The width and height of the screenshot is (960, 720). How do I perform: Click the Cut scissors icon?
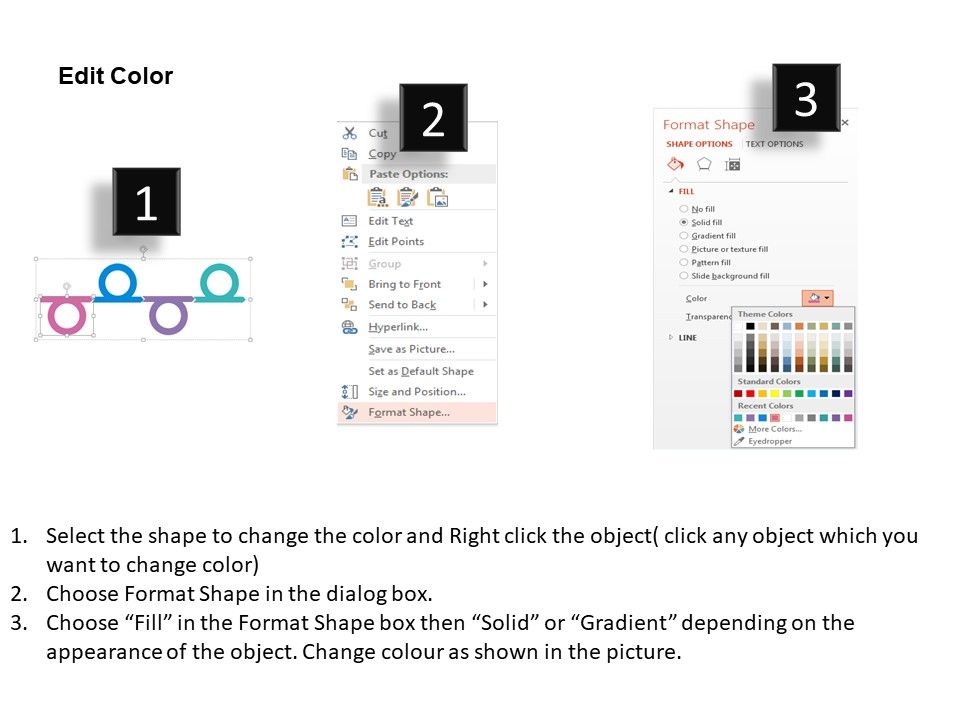[x=349, y=133]
